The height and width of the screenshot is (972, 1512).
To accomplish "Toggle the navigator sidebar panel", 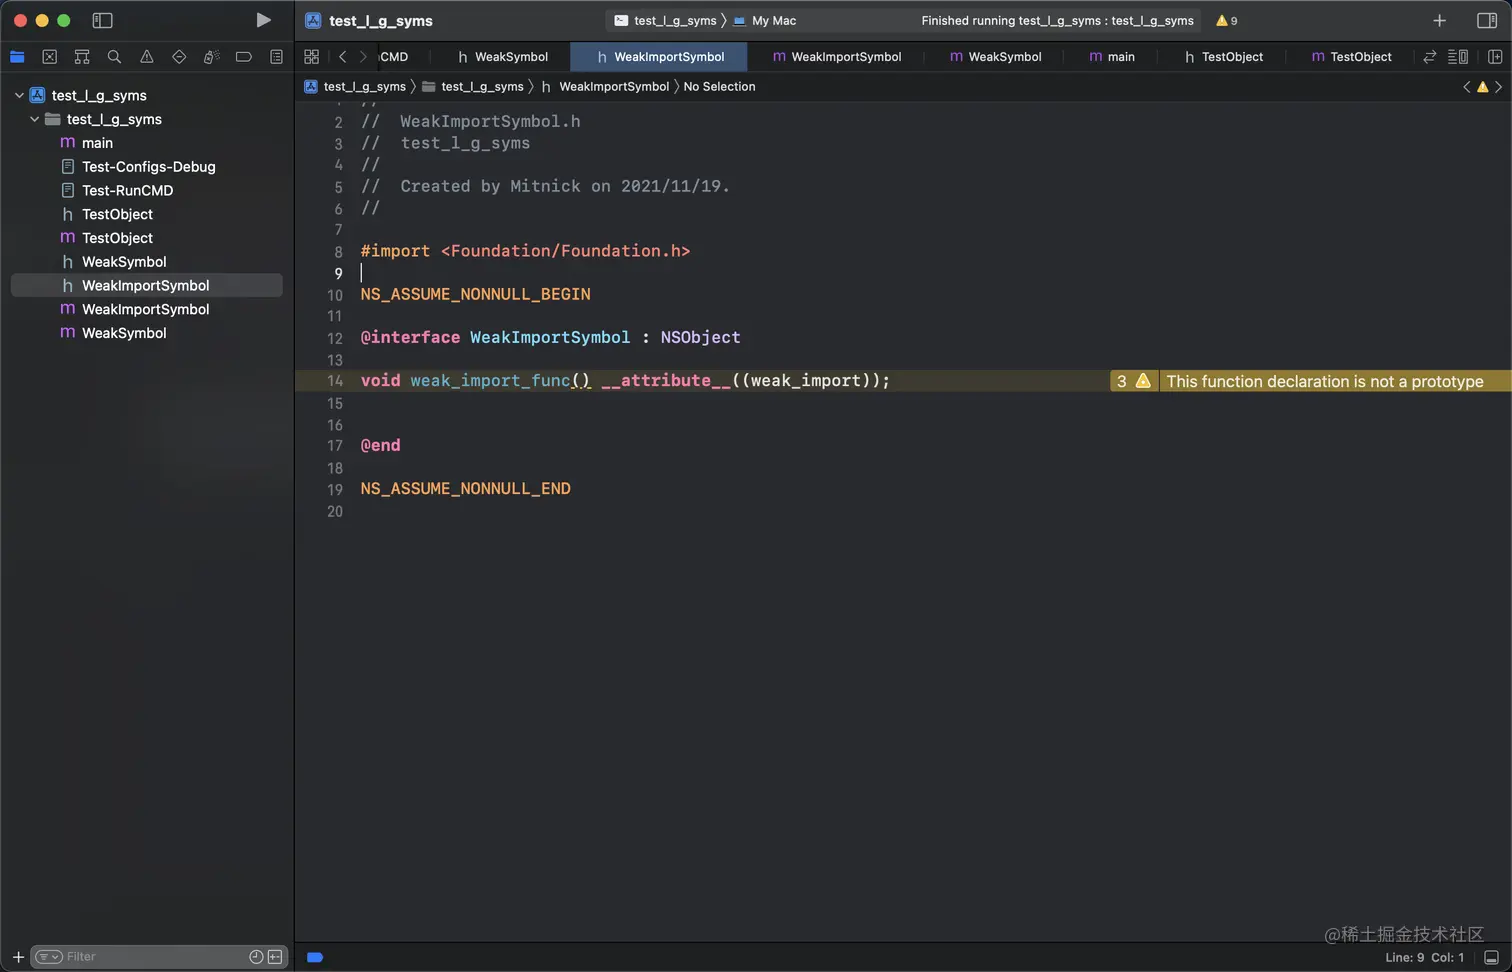I will [x=102, y=20].
